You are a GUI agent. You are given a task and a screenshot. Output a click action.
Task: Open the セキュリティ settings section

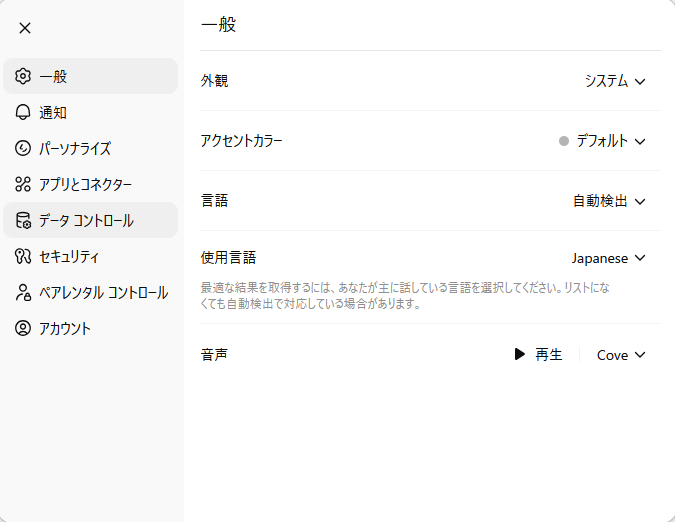pyautogui.click(x=69, y=256)
